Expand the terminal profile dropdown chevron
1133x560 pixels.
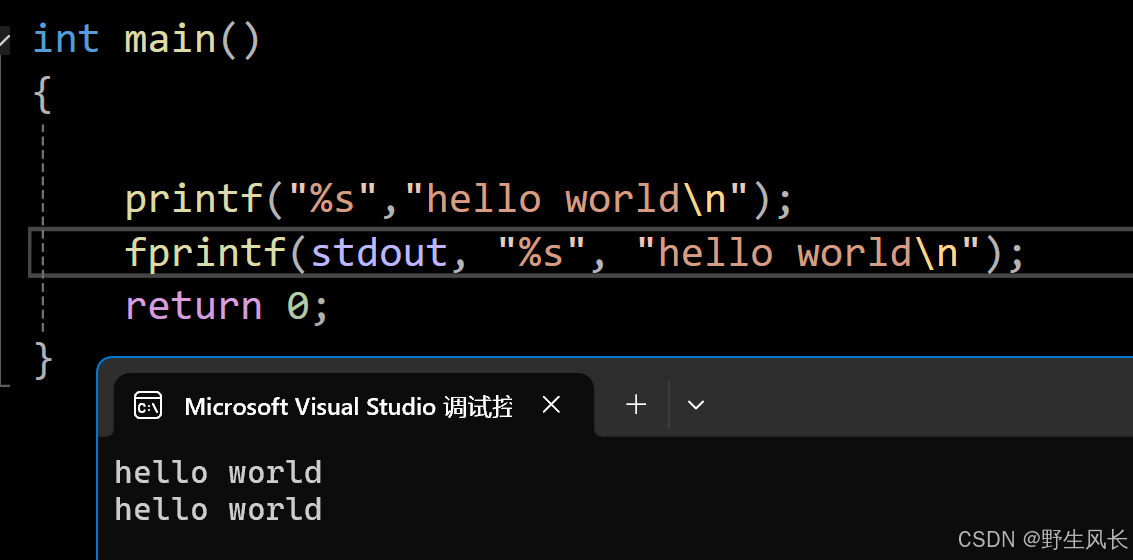[x=696, y=405]
